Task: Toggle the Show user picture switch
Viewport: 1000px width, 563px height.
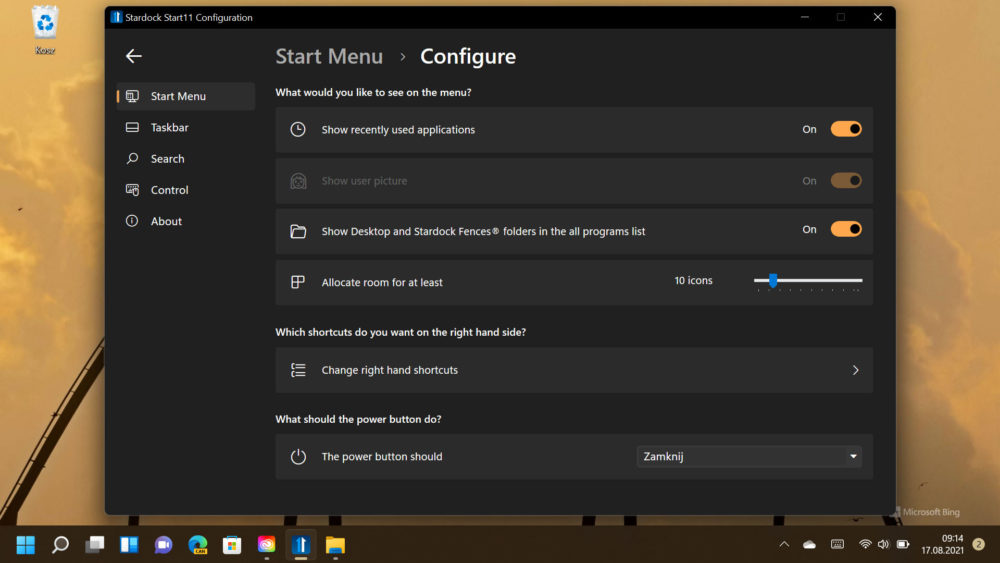Action: 846,180
